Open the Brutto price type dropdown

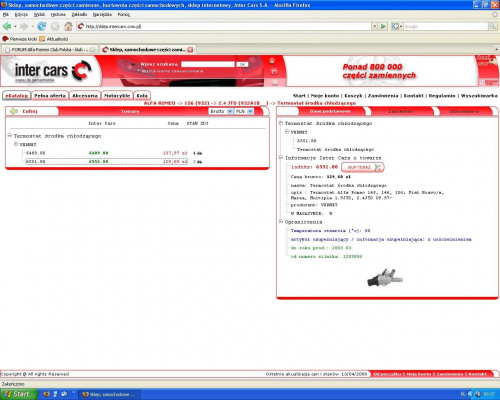(221, 111)
